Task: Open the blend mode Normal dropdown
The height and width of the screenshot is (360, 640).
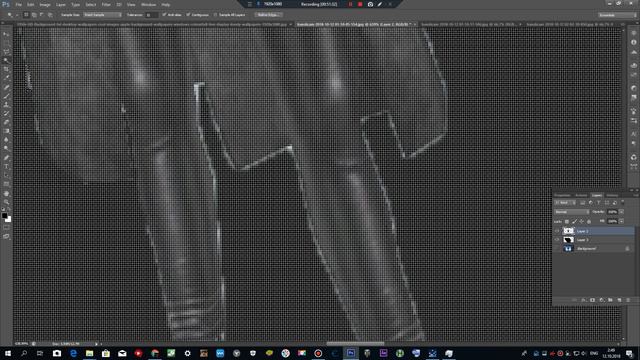Action: pos(571,212)
